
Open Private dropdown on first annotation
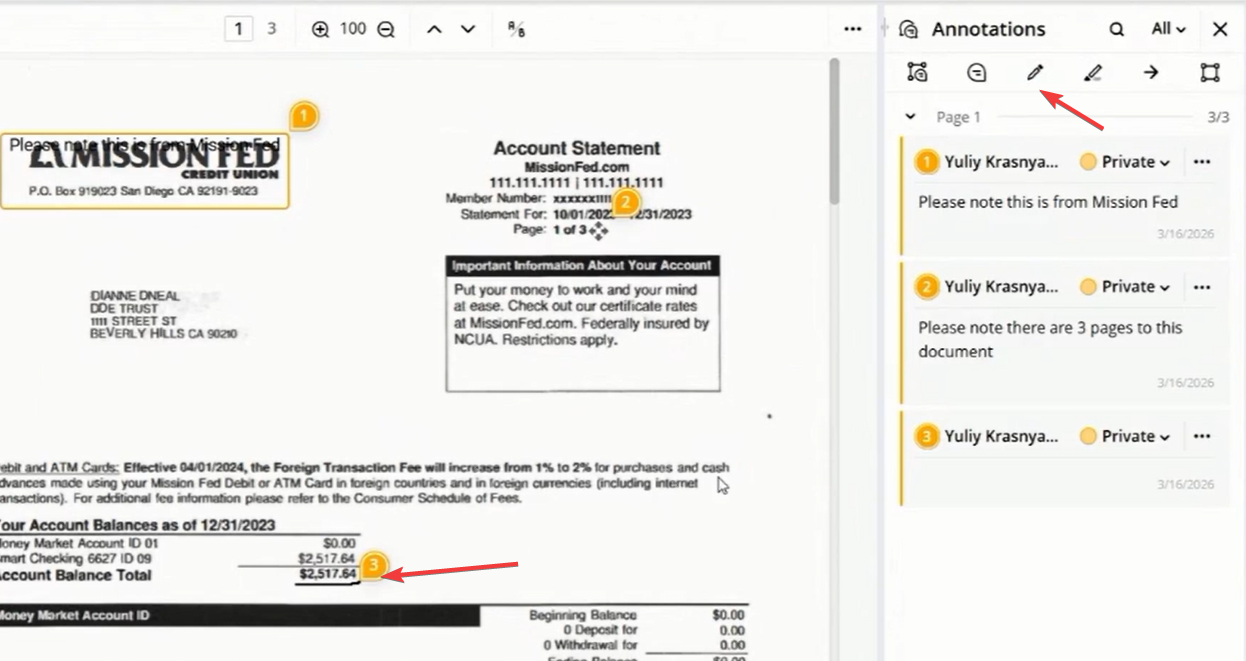[x=1125, y=162]
